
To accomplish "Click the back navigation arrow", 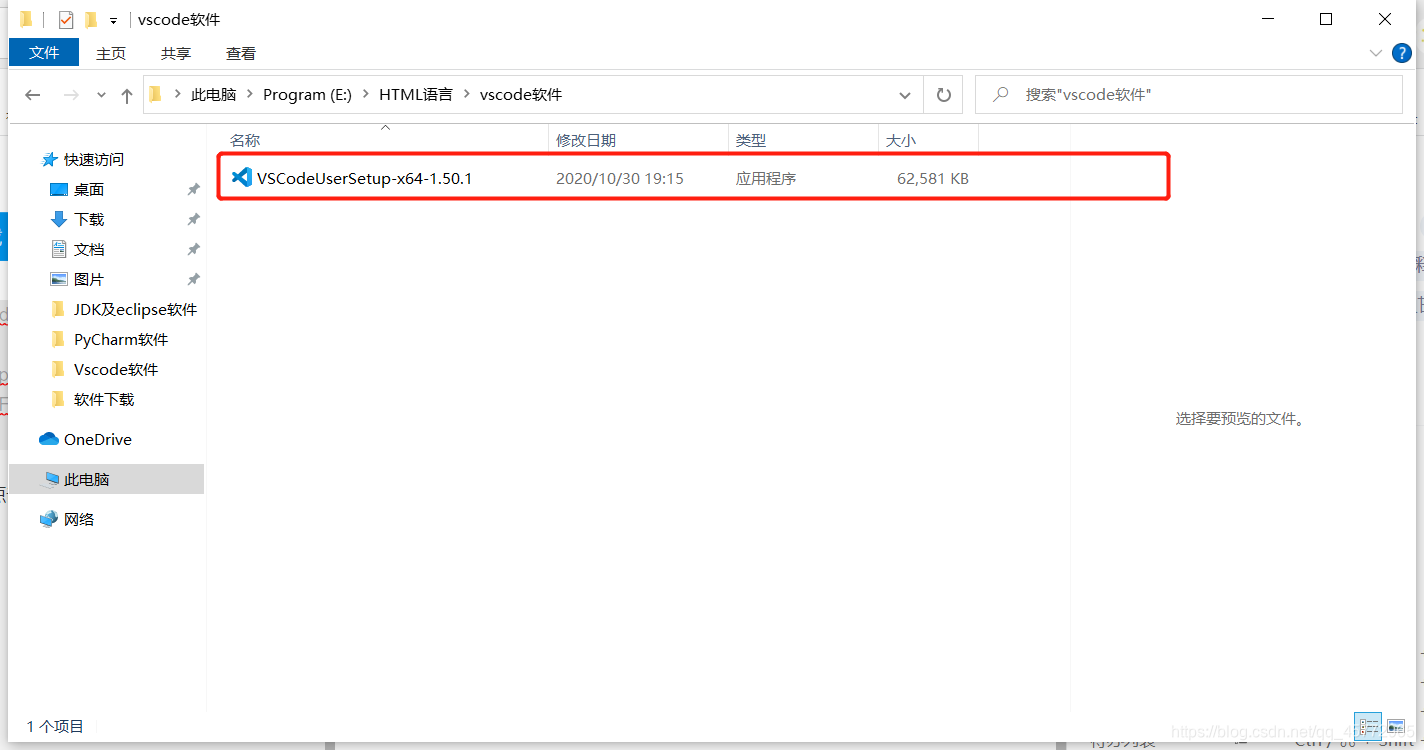I will click(x=33, y=95).
